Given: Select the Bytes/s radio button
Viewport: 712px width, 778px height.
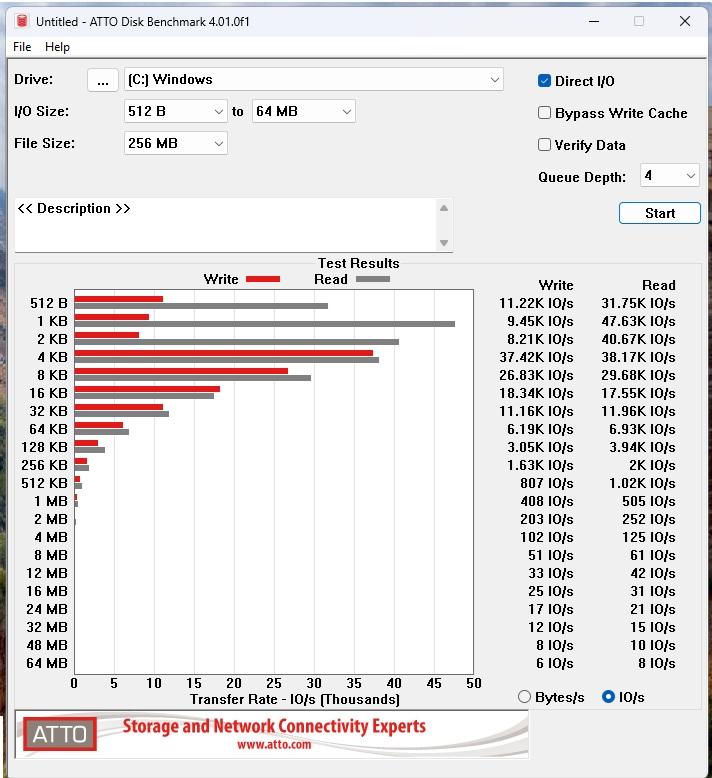Looking at the screenshot, I should tap(524, 697).
